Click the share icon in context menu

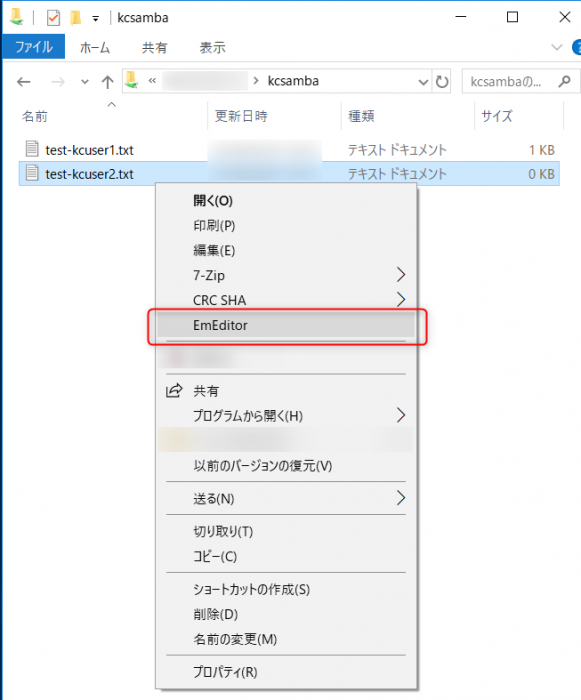[174, 391]
